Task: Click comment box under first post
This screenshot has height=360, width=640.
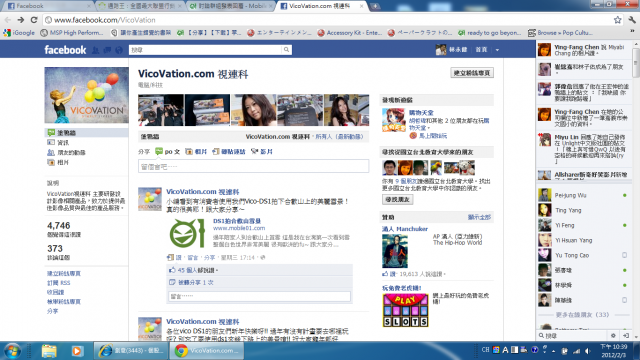Action: click(260, 296)
